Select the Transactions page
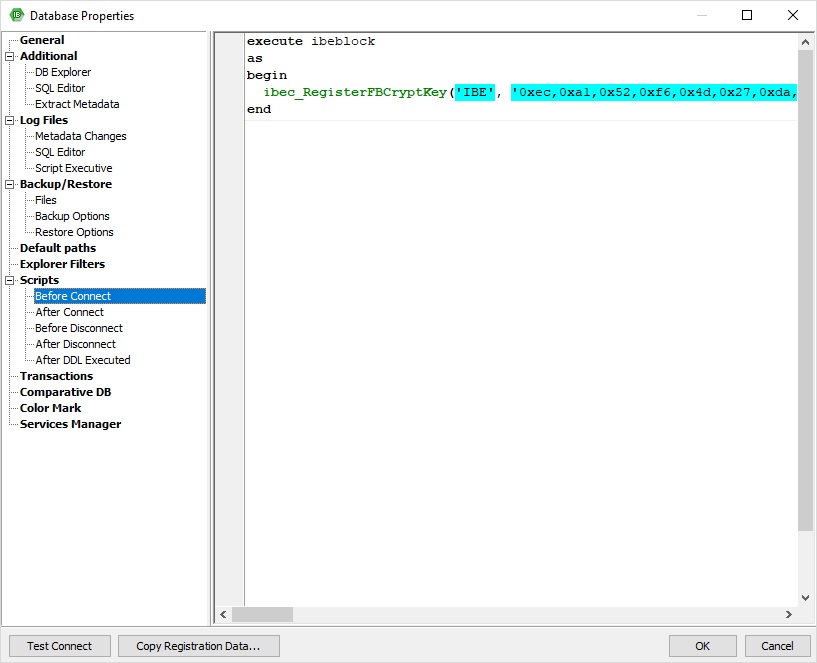Screen dimensions: 817x663 [x=56, y=376]
